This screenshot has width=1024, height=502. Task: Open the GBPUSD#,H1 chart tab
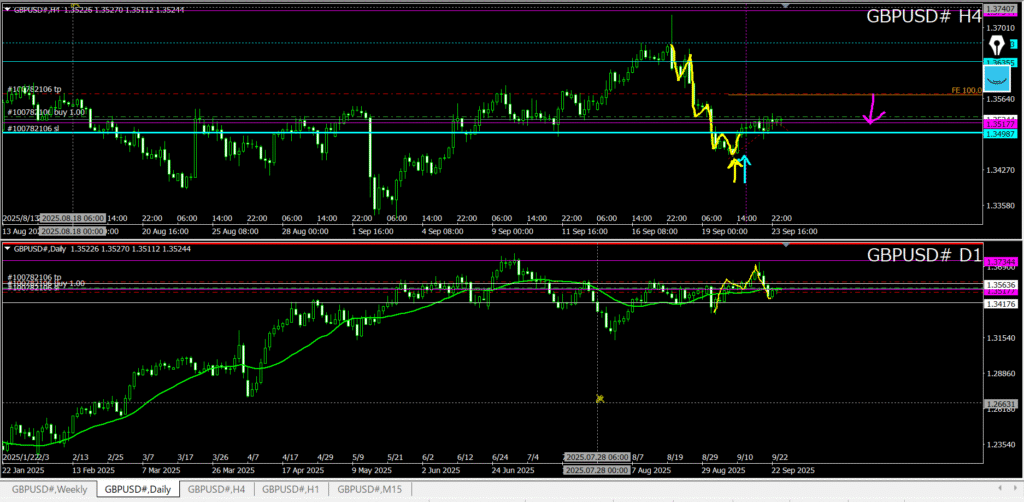[x=291, y=489]
